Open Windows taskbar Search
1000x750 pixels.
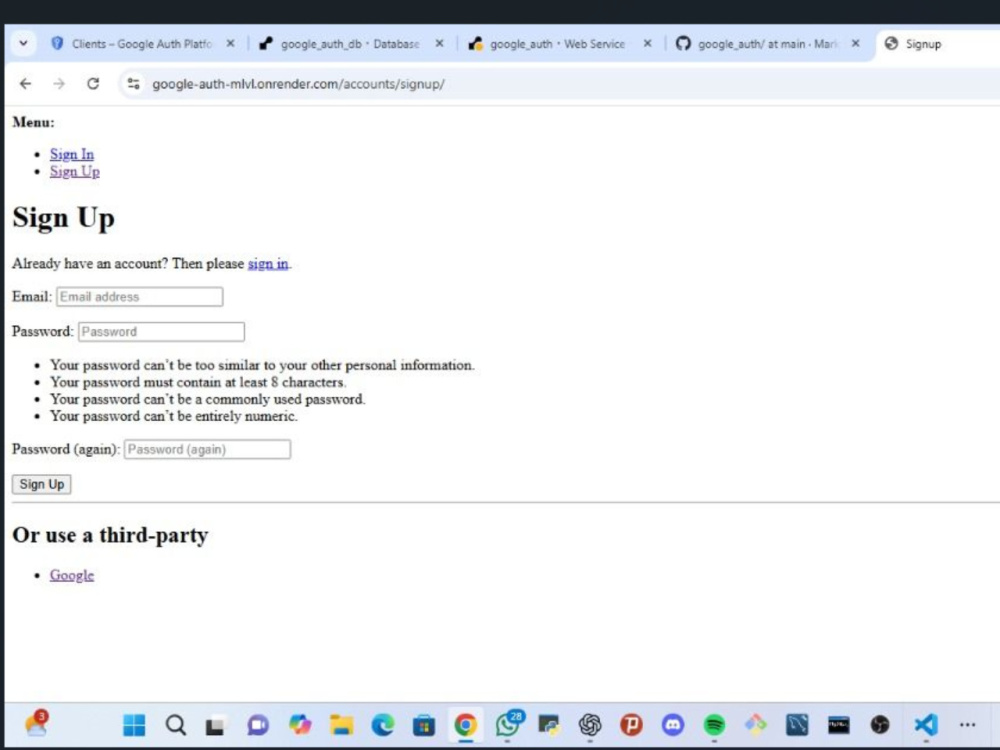pos(175,724)
